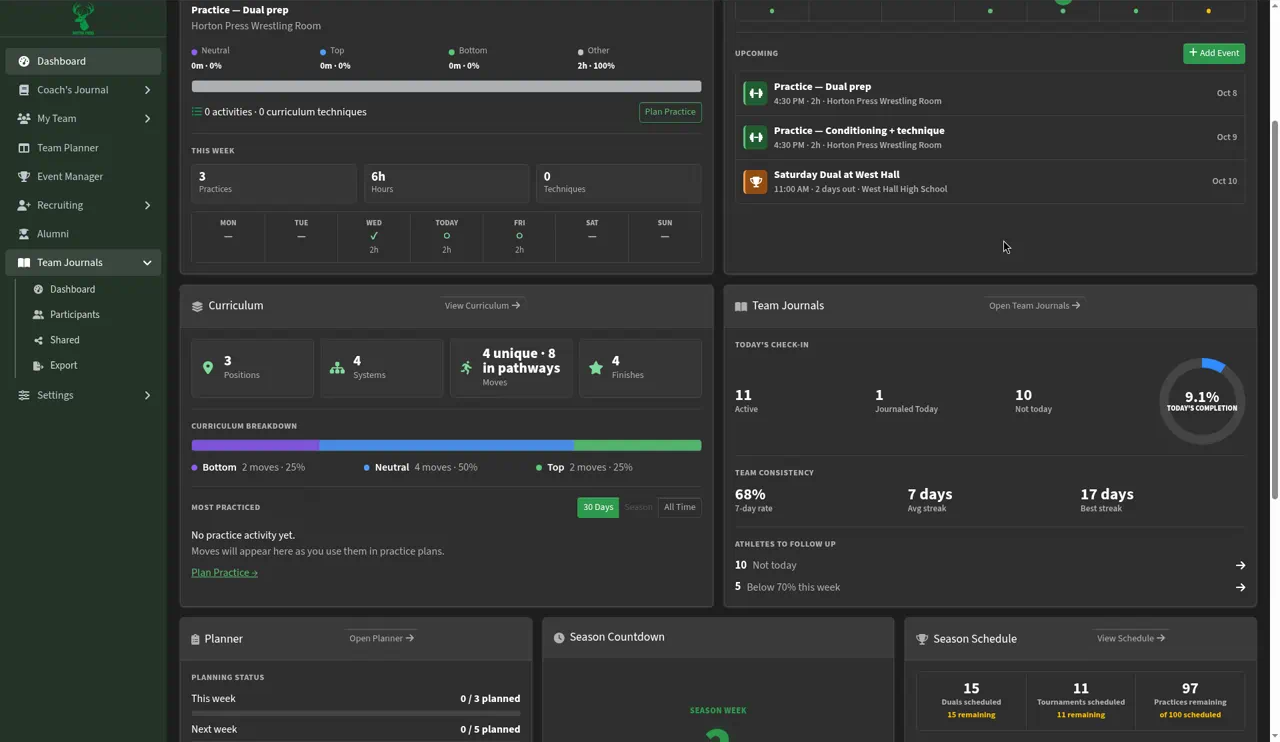Click the Team Planner table icon
Screen dimensions: 1280x742
tap(24, 148)
